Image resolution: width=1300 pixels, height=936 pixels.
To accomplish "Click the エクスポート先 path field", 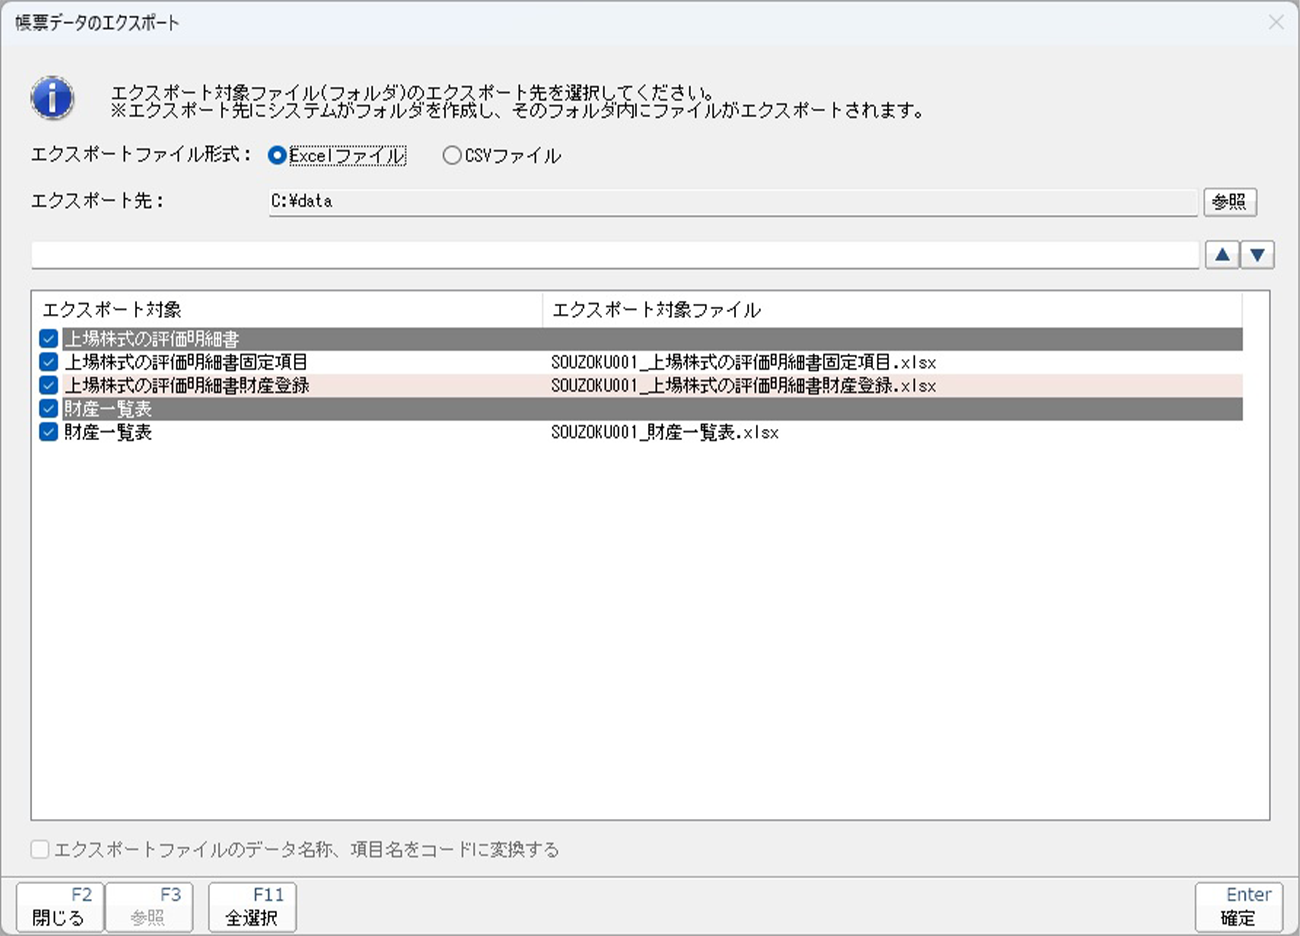I will (732, 201).
